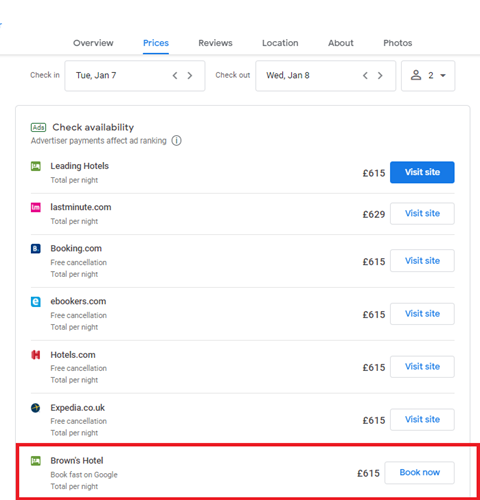The image size is (480, 500).
Task: Visit site for Expedia.co.uk
Action: pos(422,419)
